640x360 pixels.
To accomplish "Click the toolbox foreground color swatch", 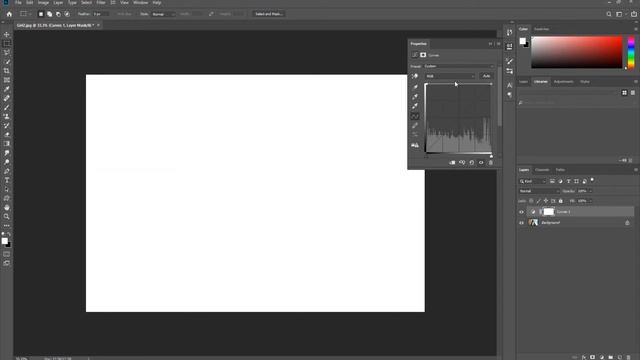I will click(x=4, y=241).
